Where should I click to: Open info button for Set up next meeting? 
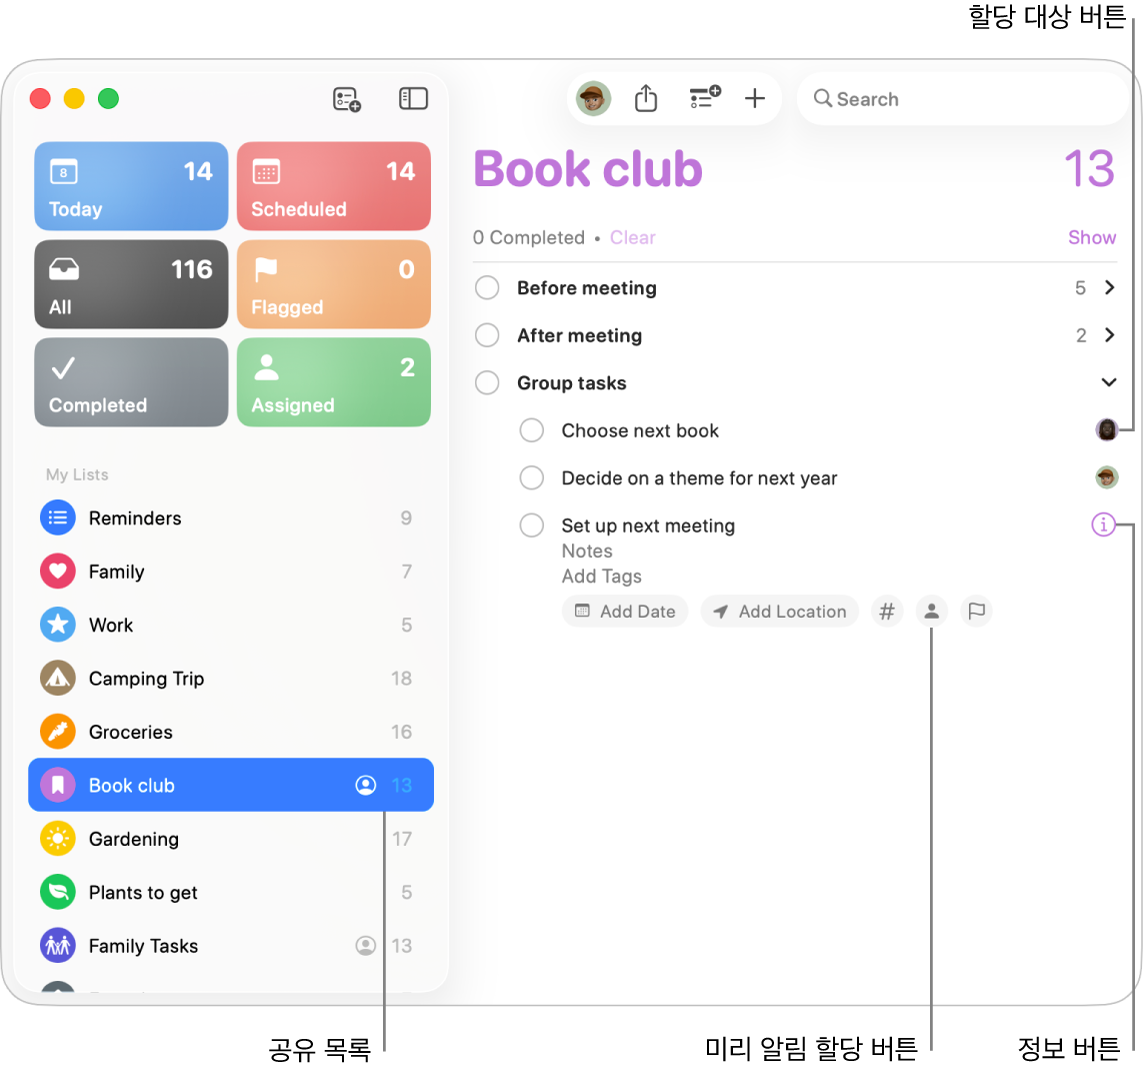[x=1103, y=525]
